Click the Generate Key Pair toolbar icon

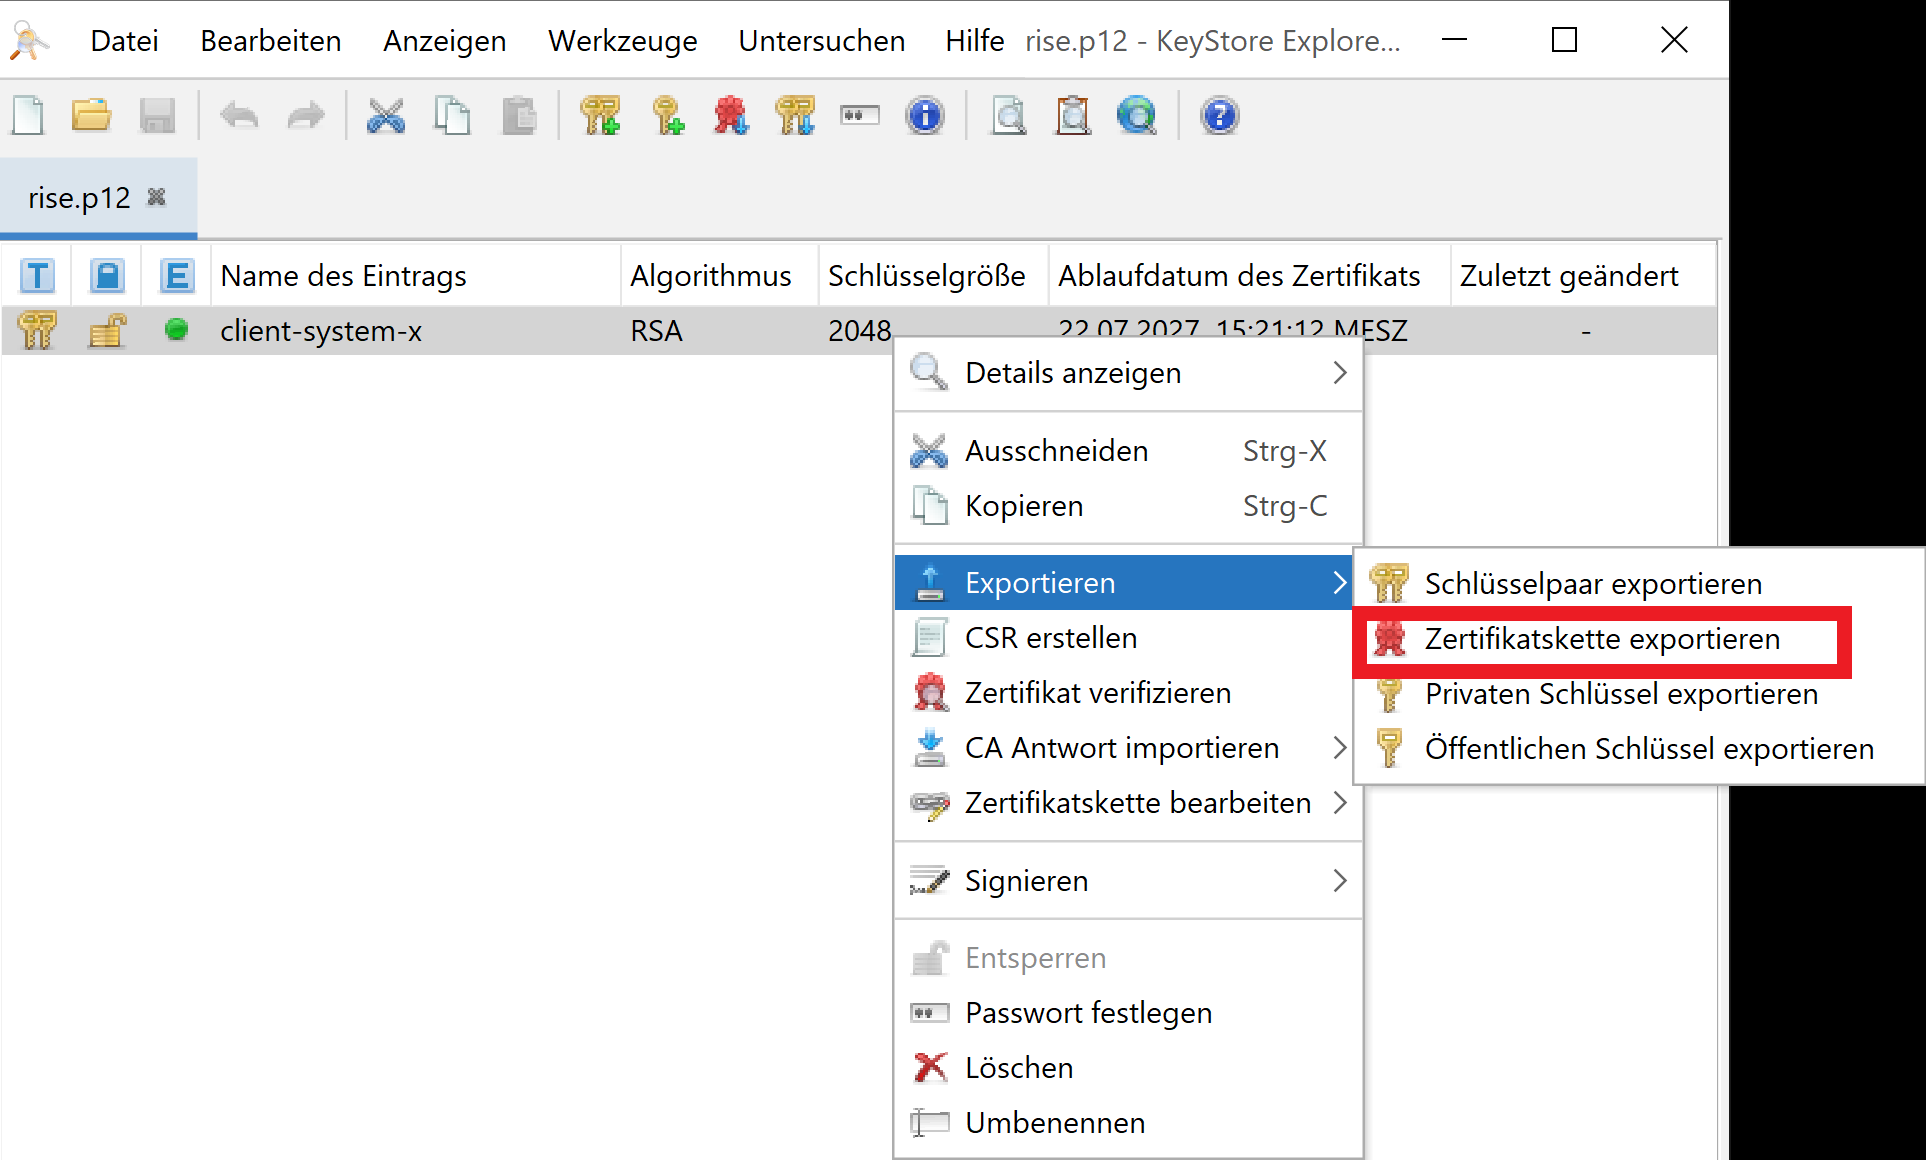click(600, 116)
